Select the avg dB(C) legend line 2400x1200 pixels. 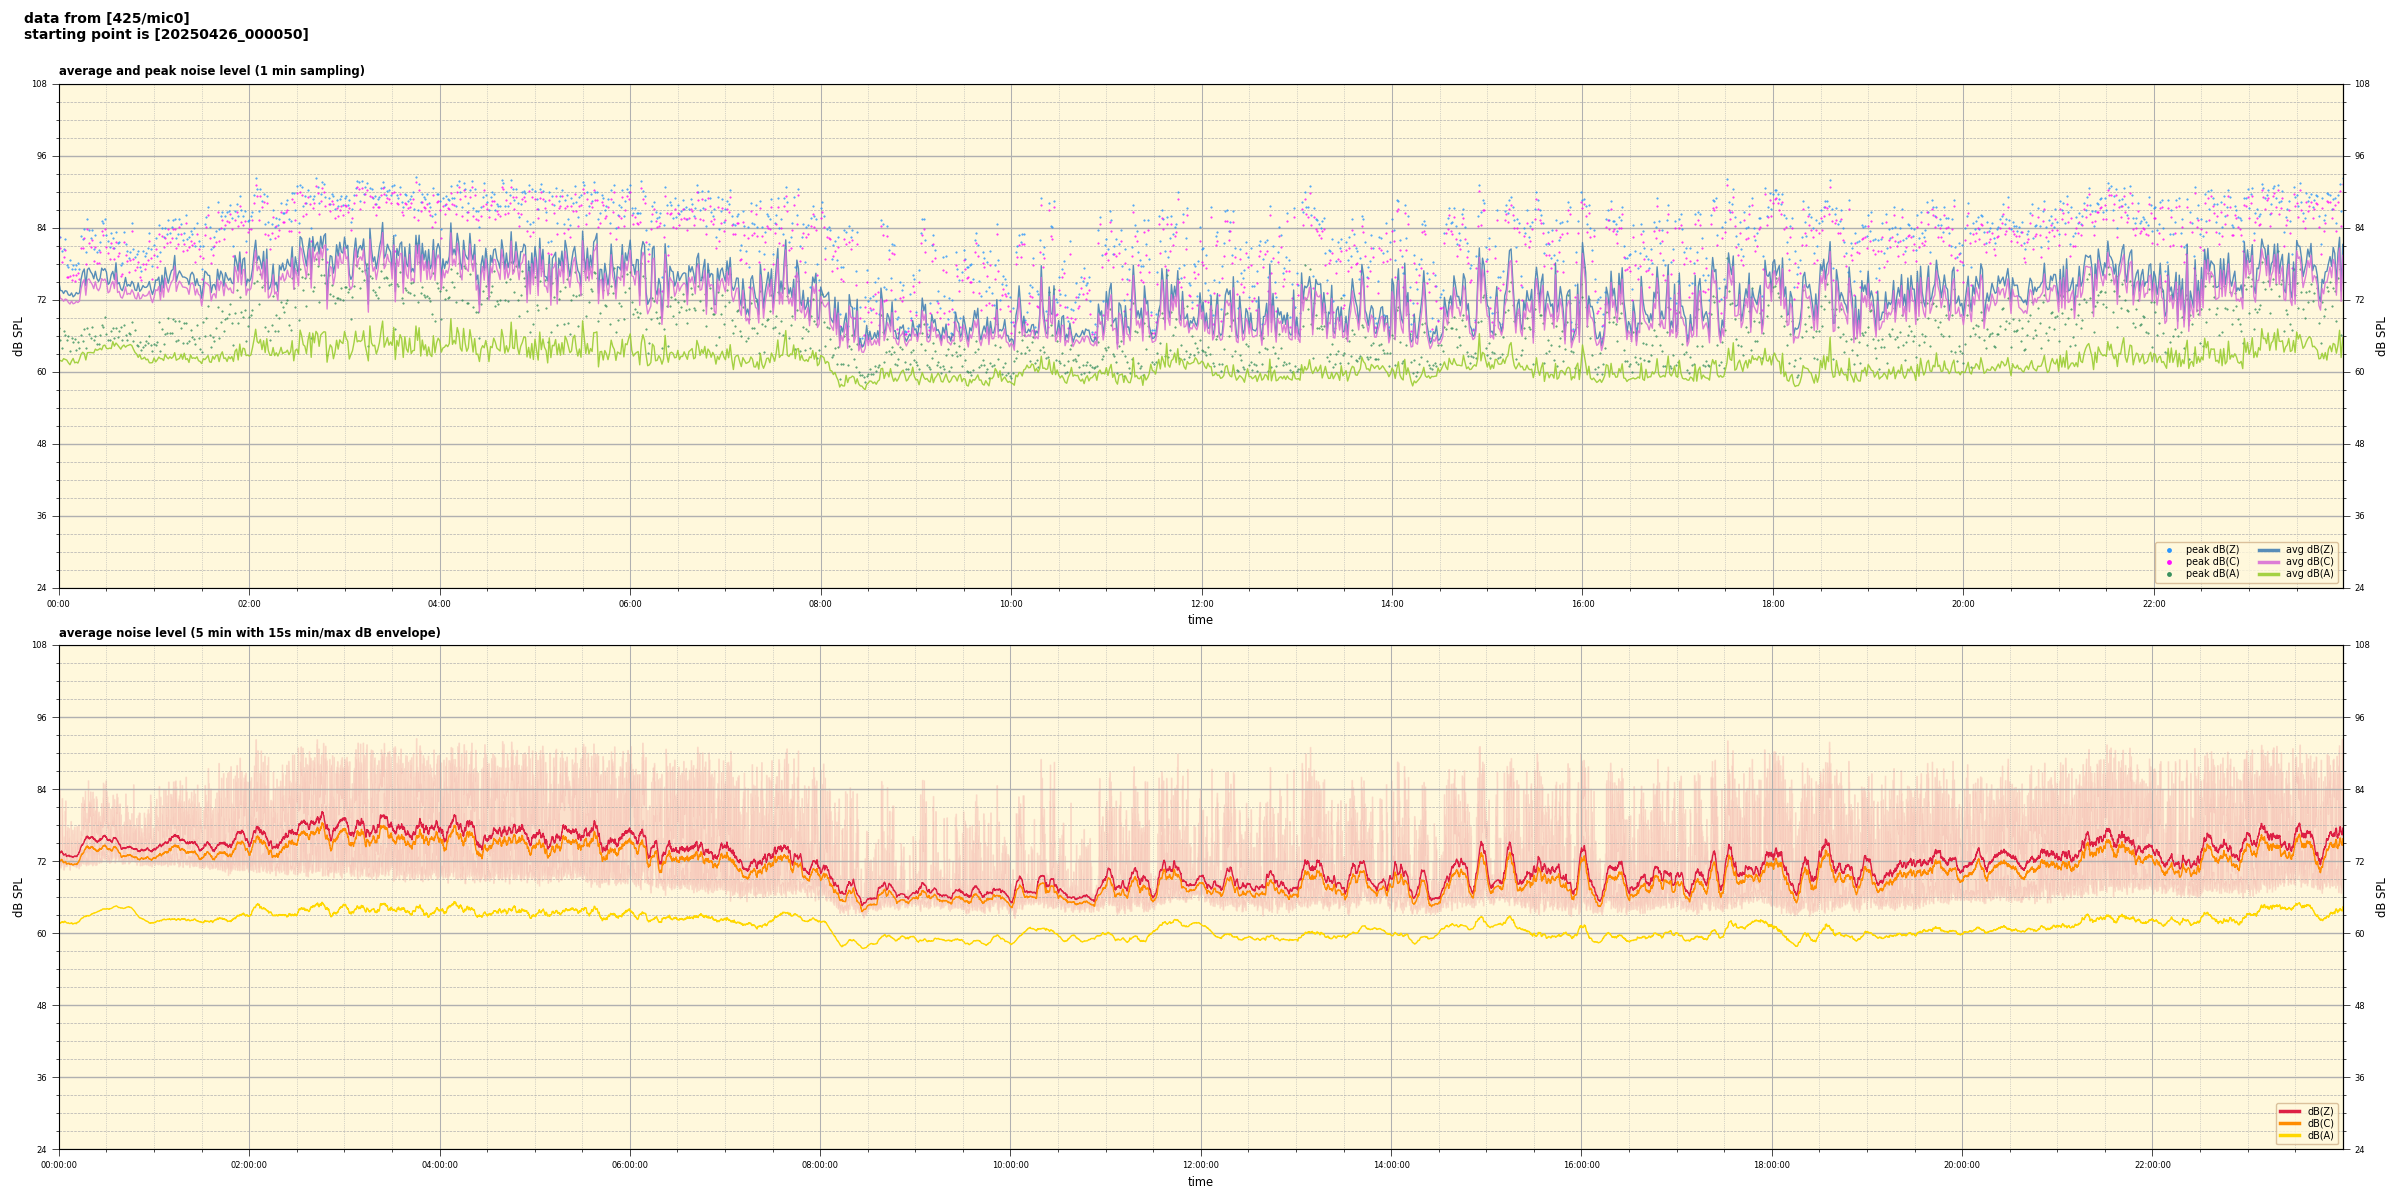click(x=2269, y=562)
